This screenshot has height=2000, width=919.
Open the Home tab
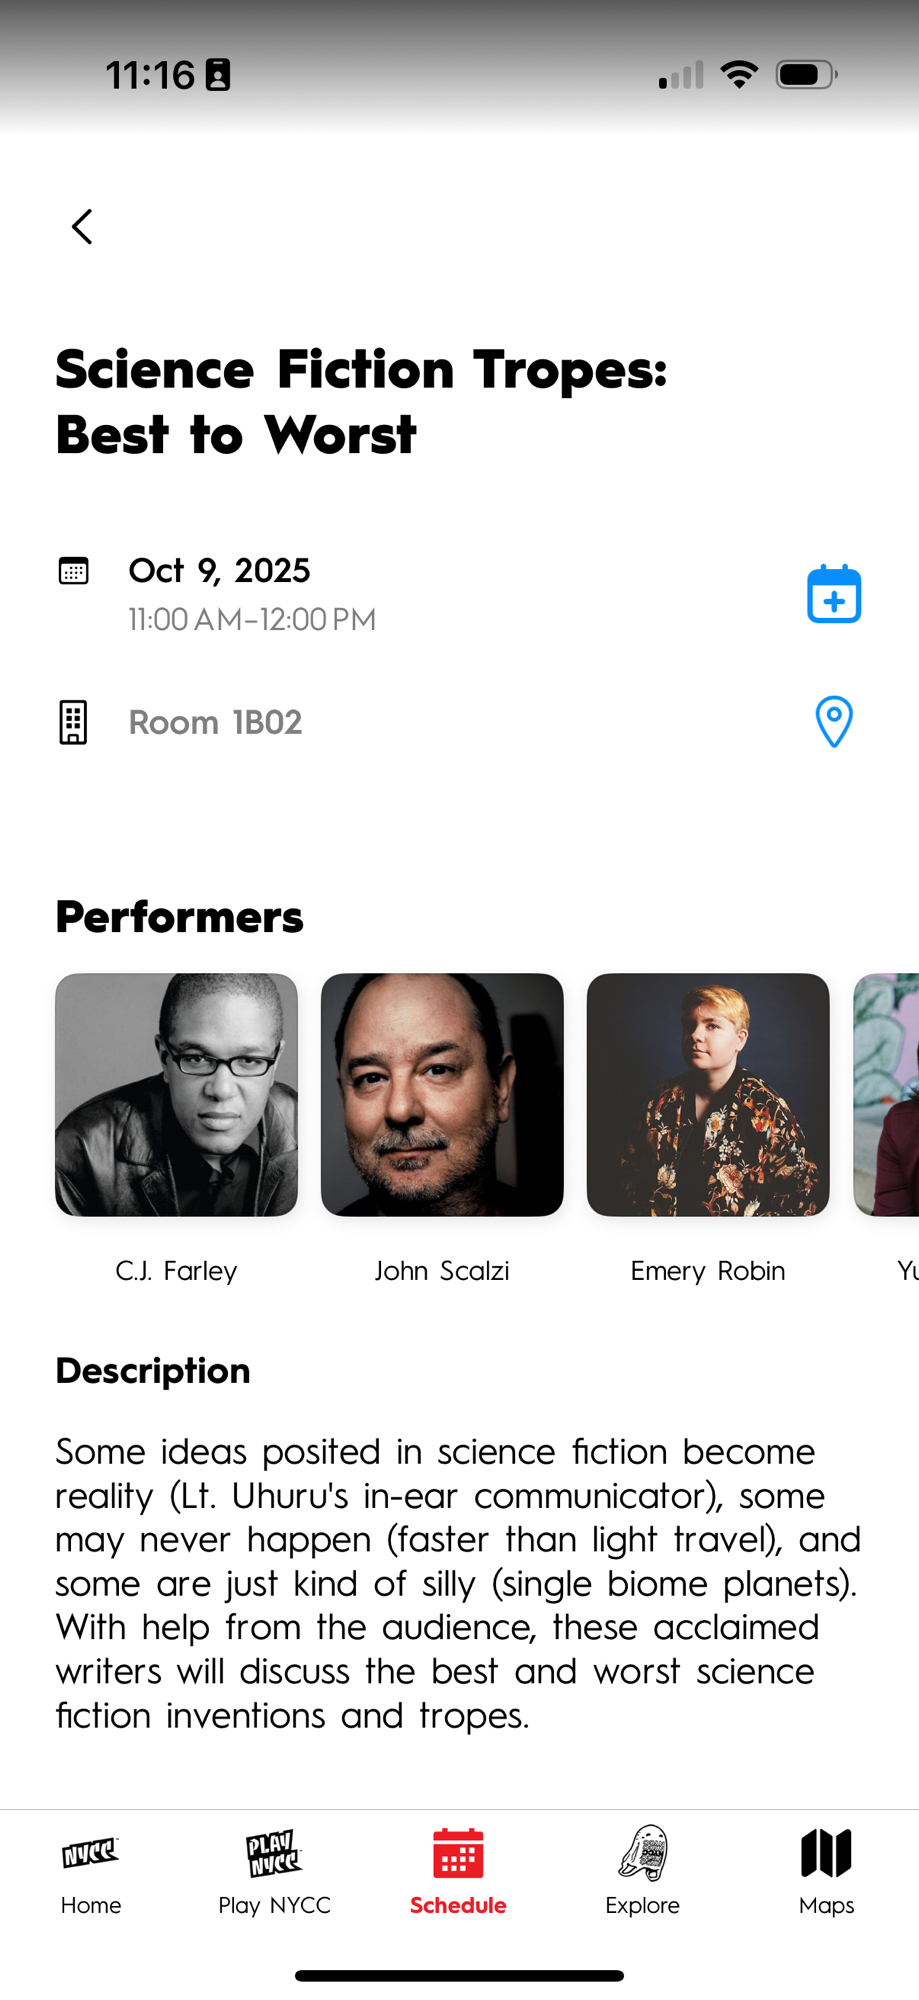[91, 1871]
